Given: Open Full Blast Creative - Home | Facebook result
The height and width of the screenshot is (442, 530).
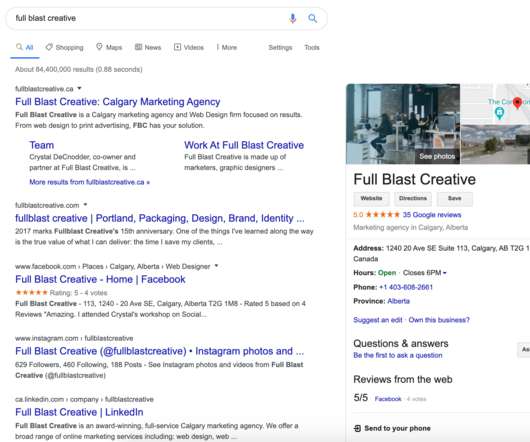Looking at the screenshot, I should pos(100,279).
